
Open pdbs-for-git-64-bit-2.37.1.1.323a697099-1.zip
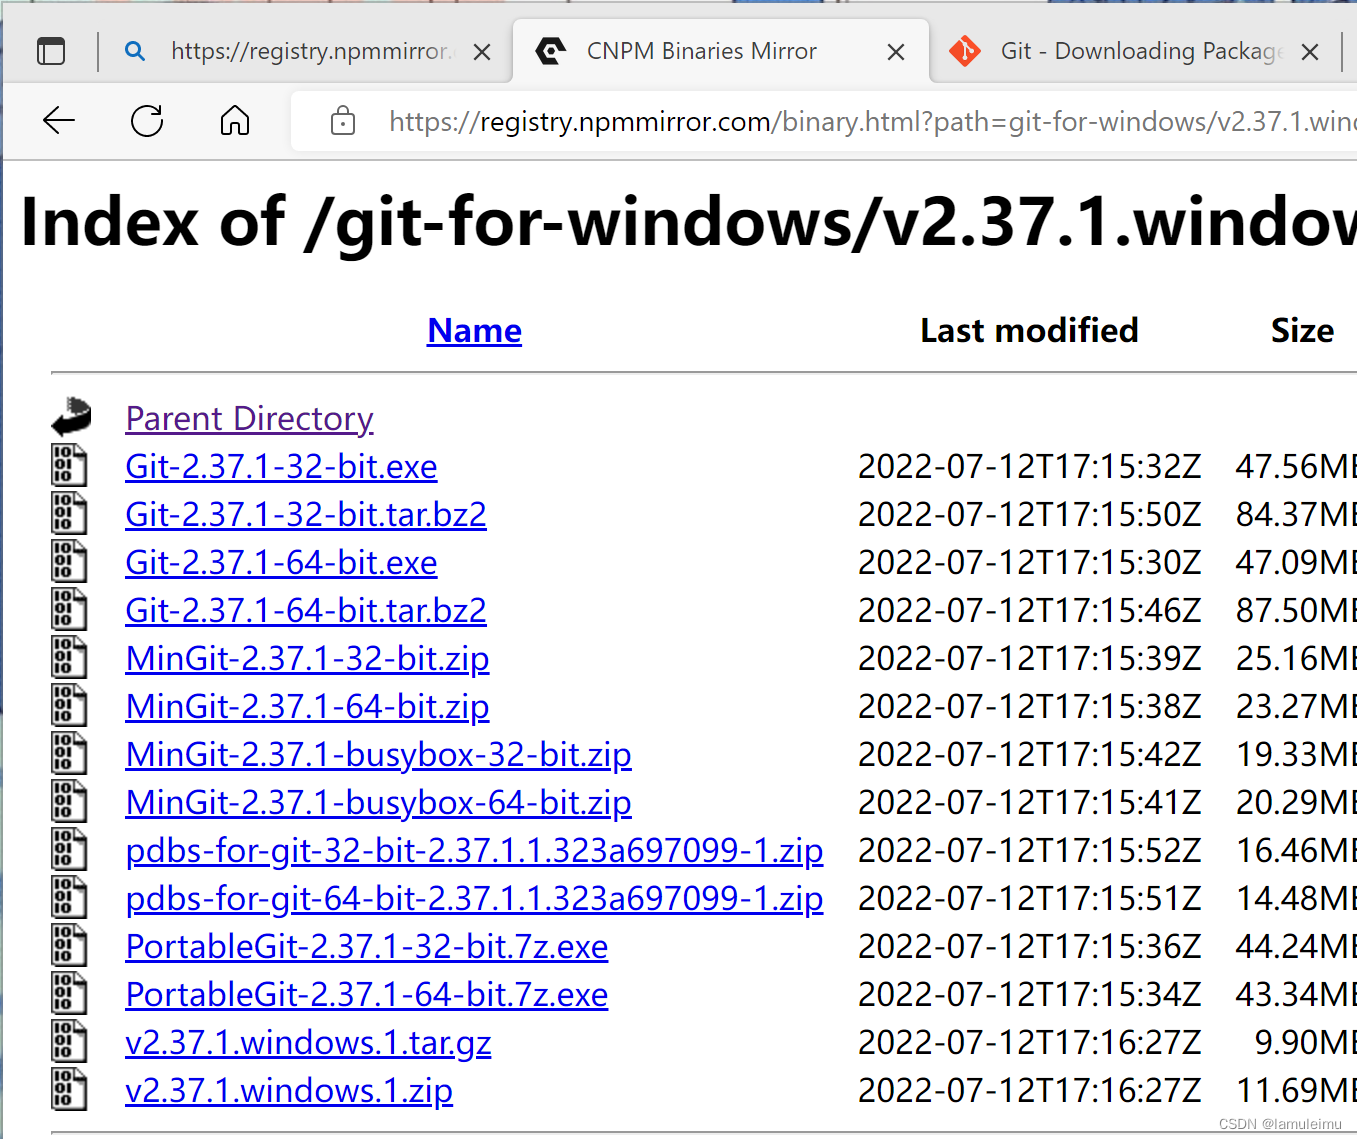click(x=474, y=898)
